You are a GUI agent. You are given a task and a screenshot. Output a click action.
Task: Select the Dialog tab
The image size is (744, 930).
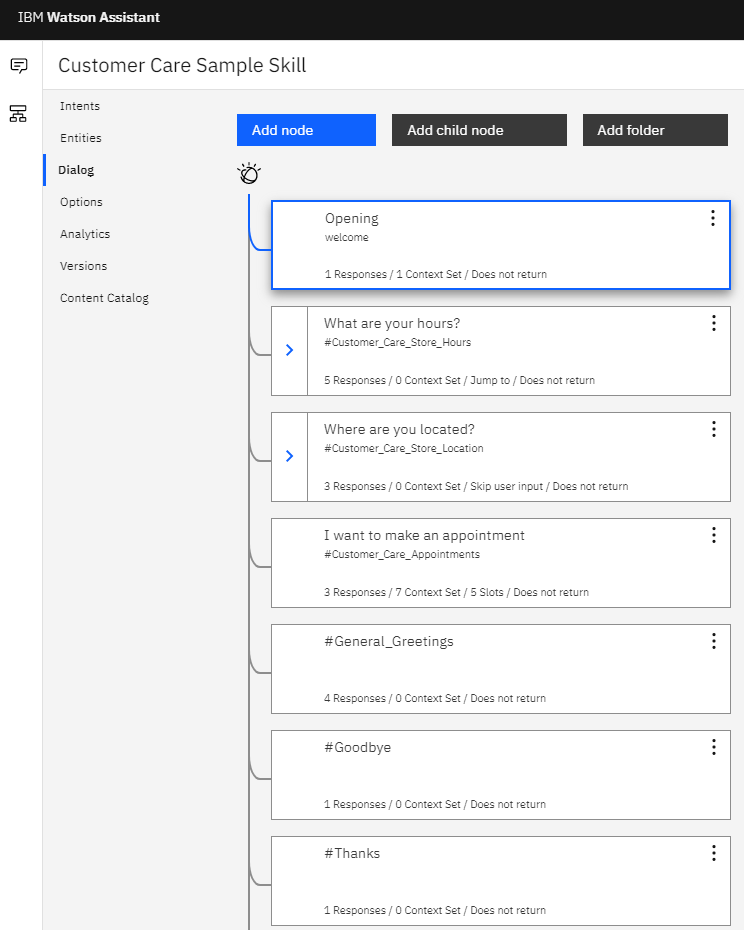click(x=76, y=170)
